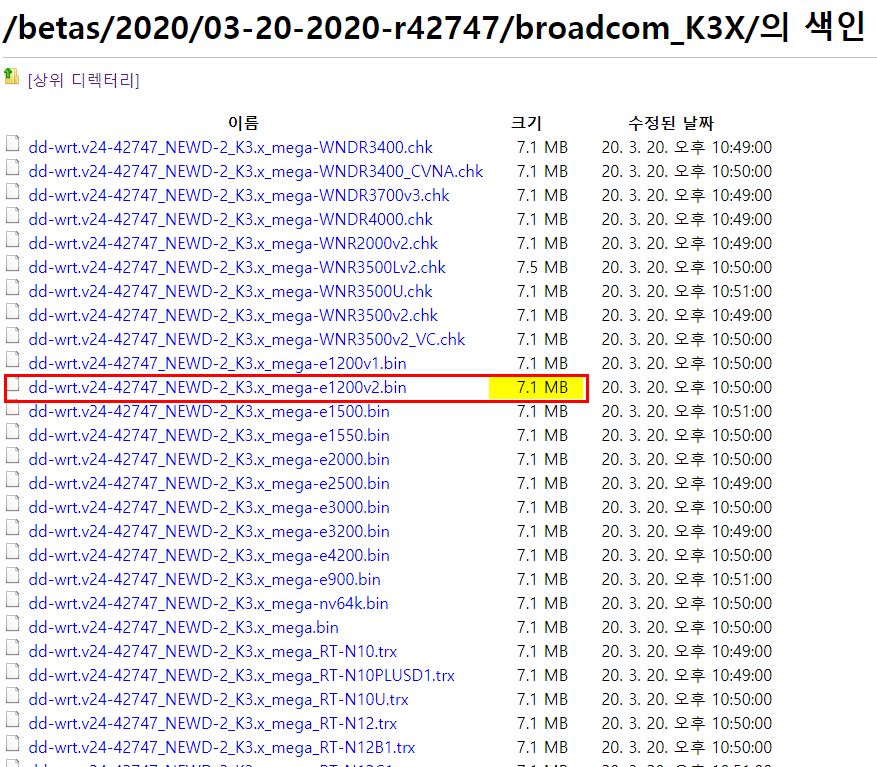The width and height of the screenshot is (877, 767).
Task: Click file icon beside WNDR3400.chk
Action: pos(13,144)
